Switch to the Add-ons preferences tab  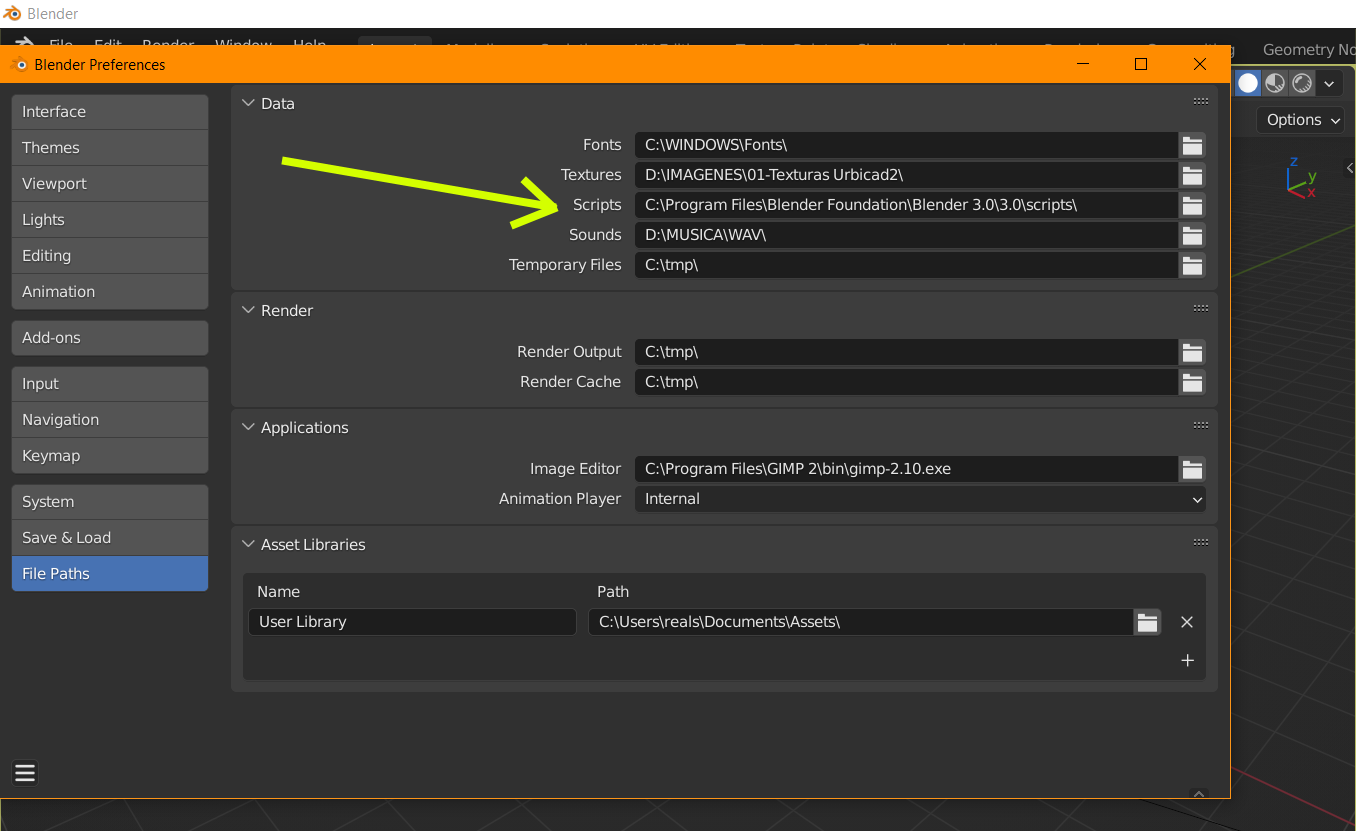point(110,338)
